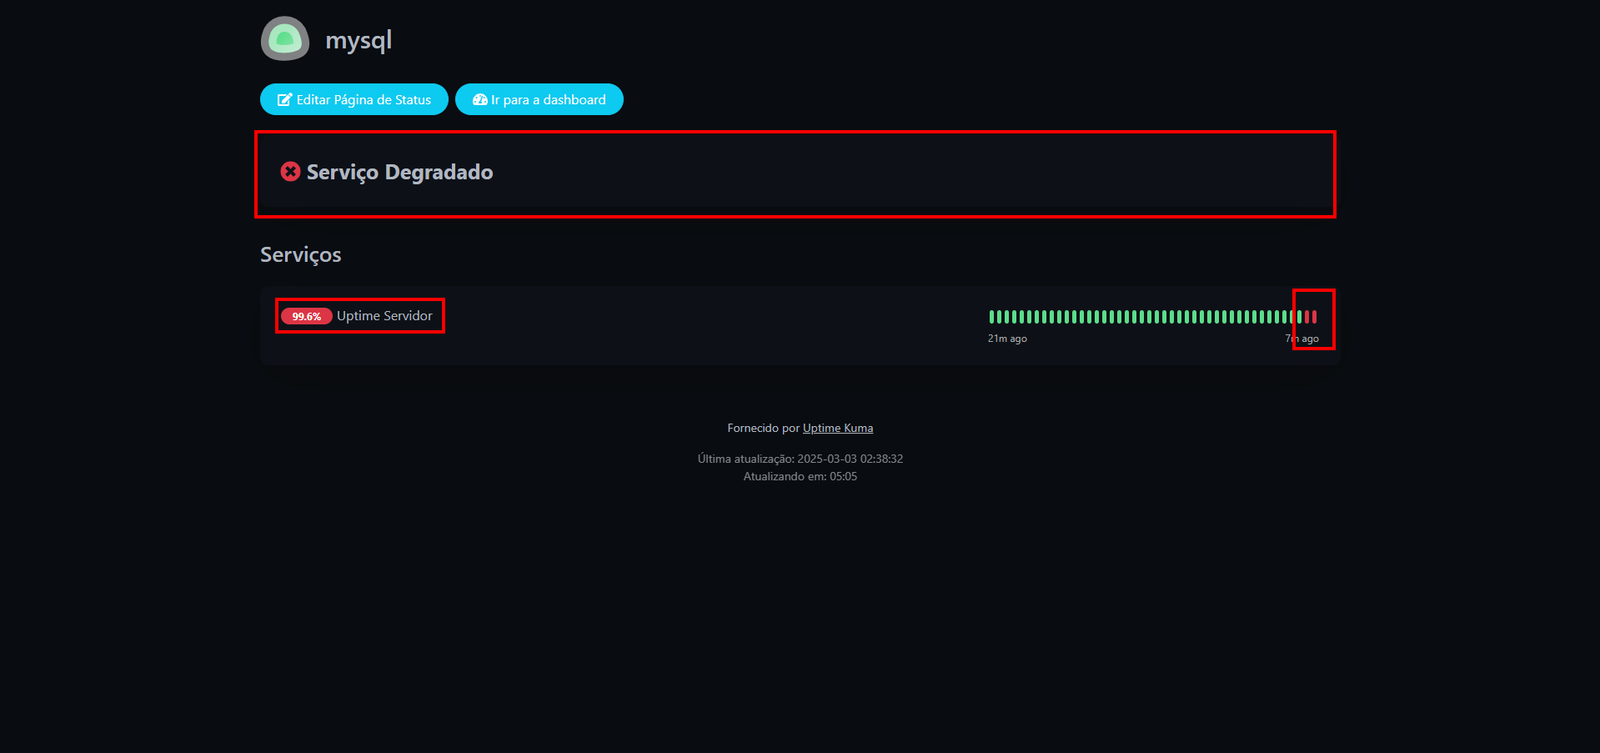The width and height of the screenshot is (1600, 753).
Task: Click the mysql page title
Action: pyautogui.click(x=358, y=41)
